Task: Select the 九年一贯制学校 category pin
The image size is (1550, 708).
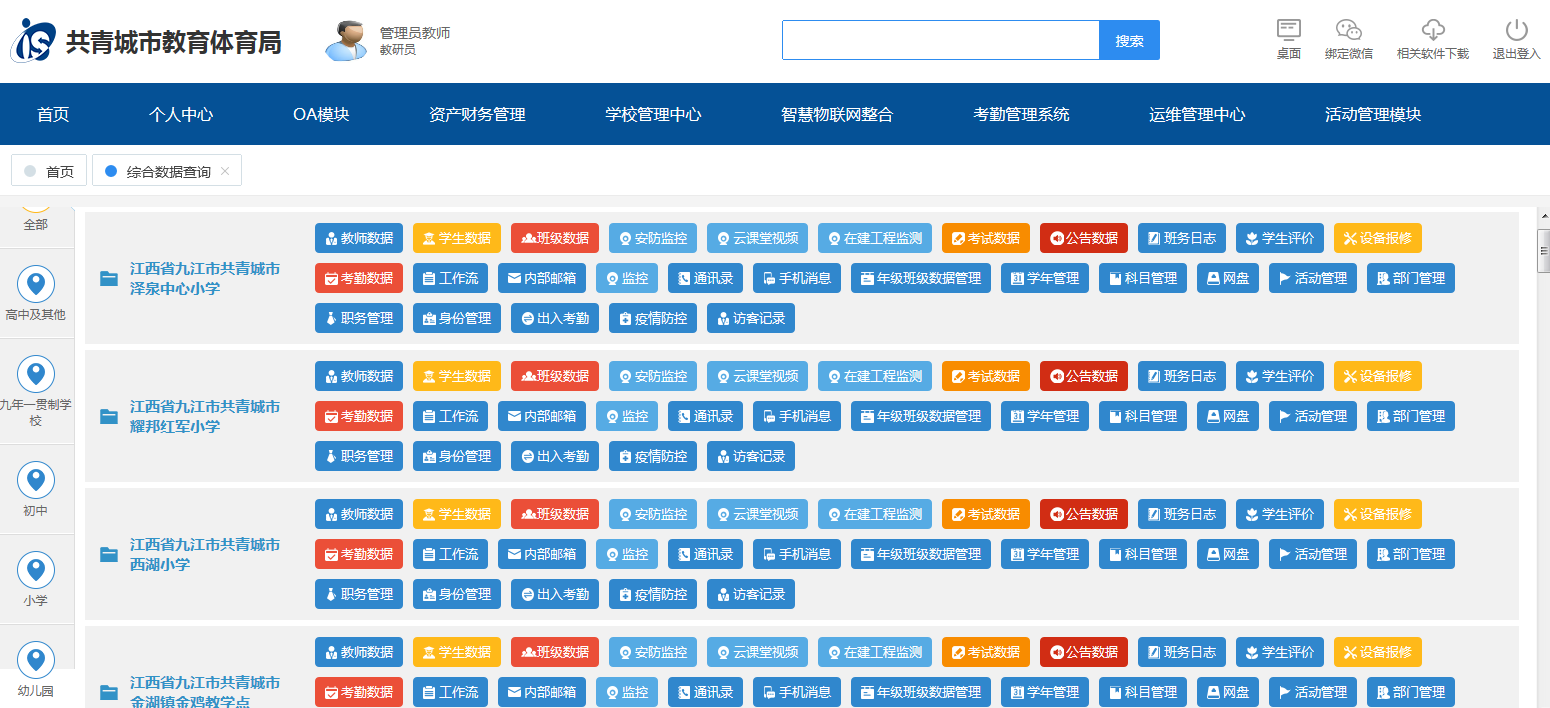Action: (x=37, y=374)
